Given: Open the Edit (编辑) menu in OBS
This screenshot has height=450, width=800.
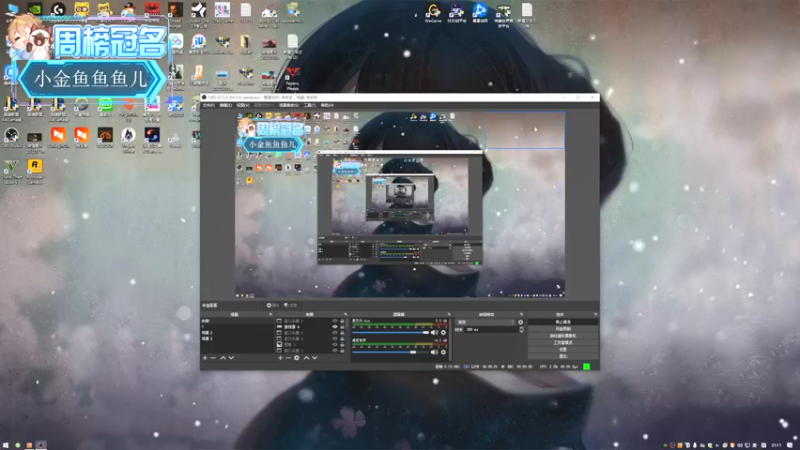Looking at the screenshot, I should 226,105.
